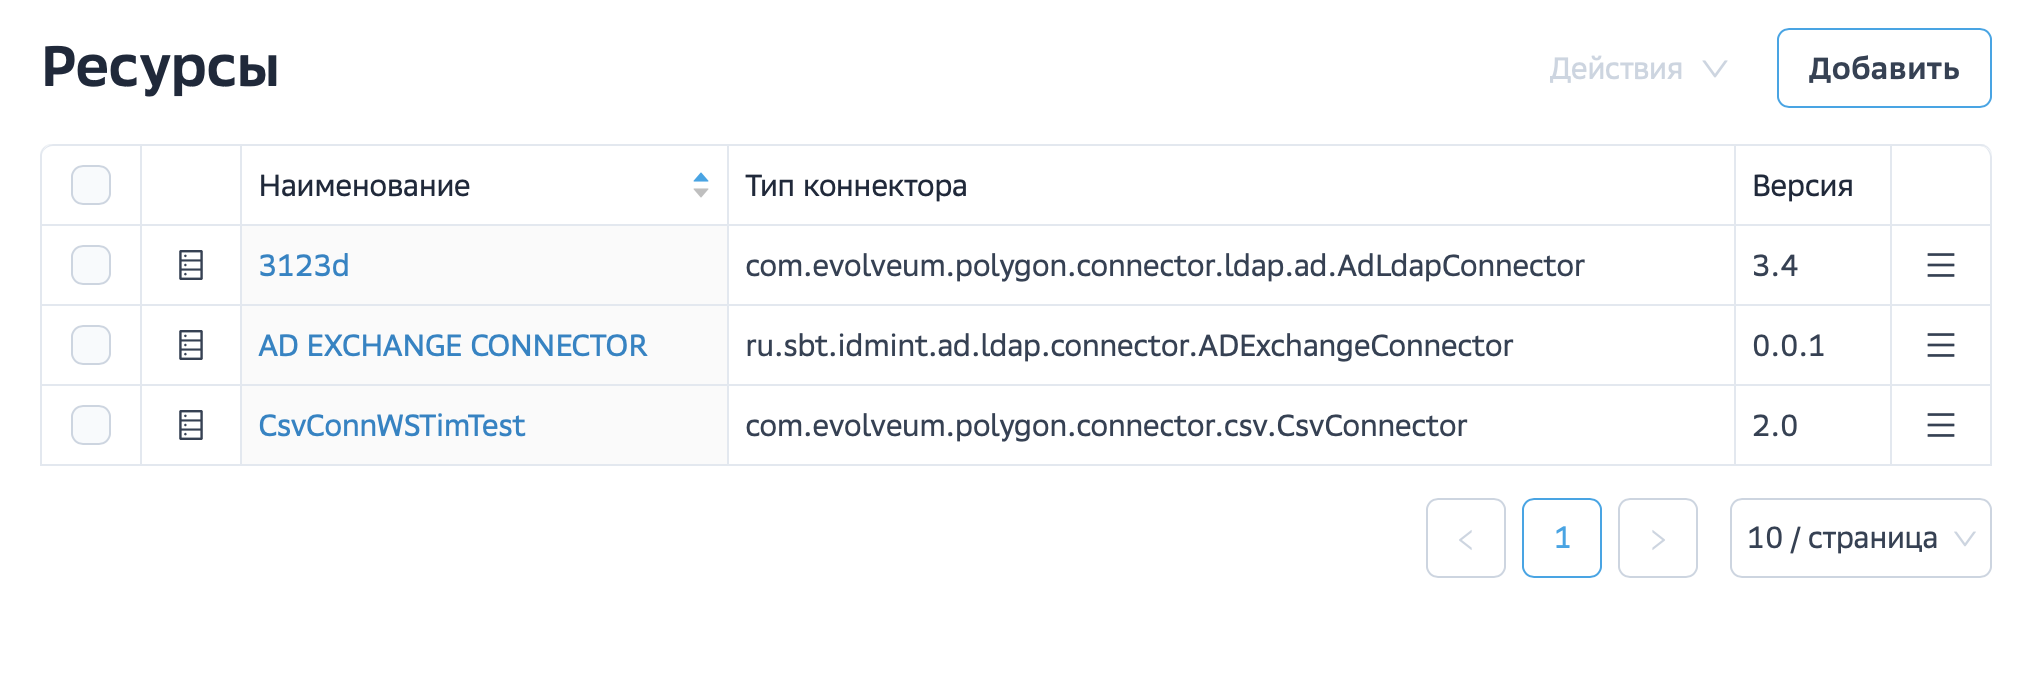This screenshot has height=688, width=2022.
Task: Open the hamburger menu for 3123d row
Action: click(x=1940, y=265)
